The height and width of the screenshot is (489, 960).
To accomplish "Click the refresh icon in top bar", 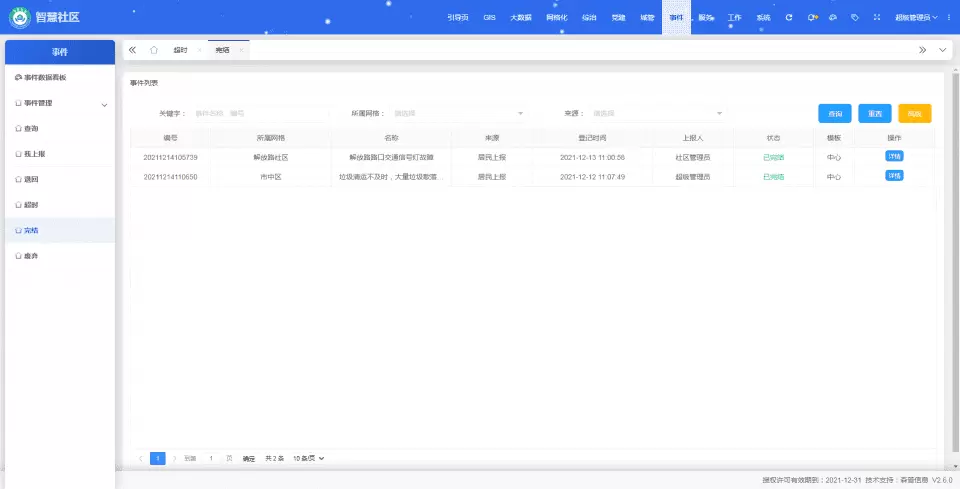I will [x=789, y=18].
